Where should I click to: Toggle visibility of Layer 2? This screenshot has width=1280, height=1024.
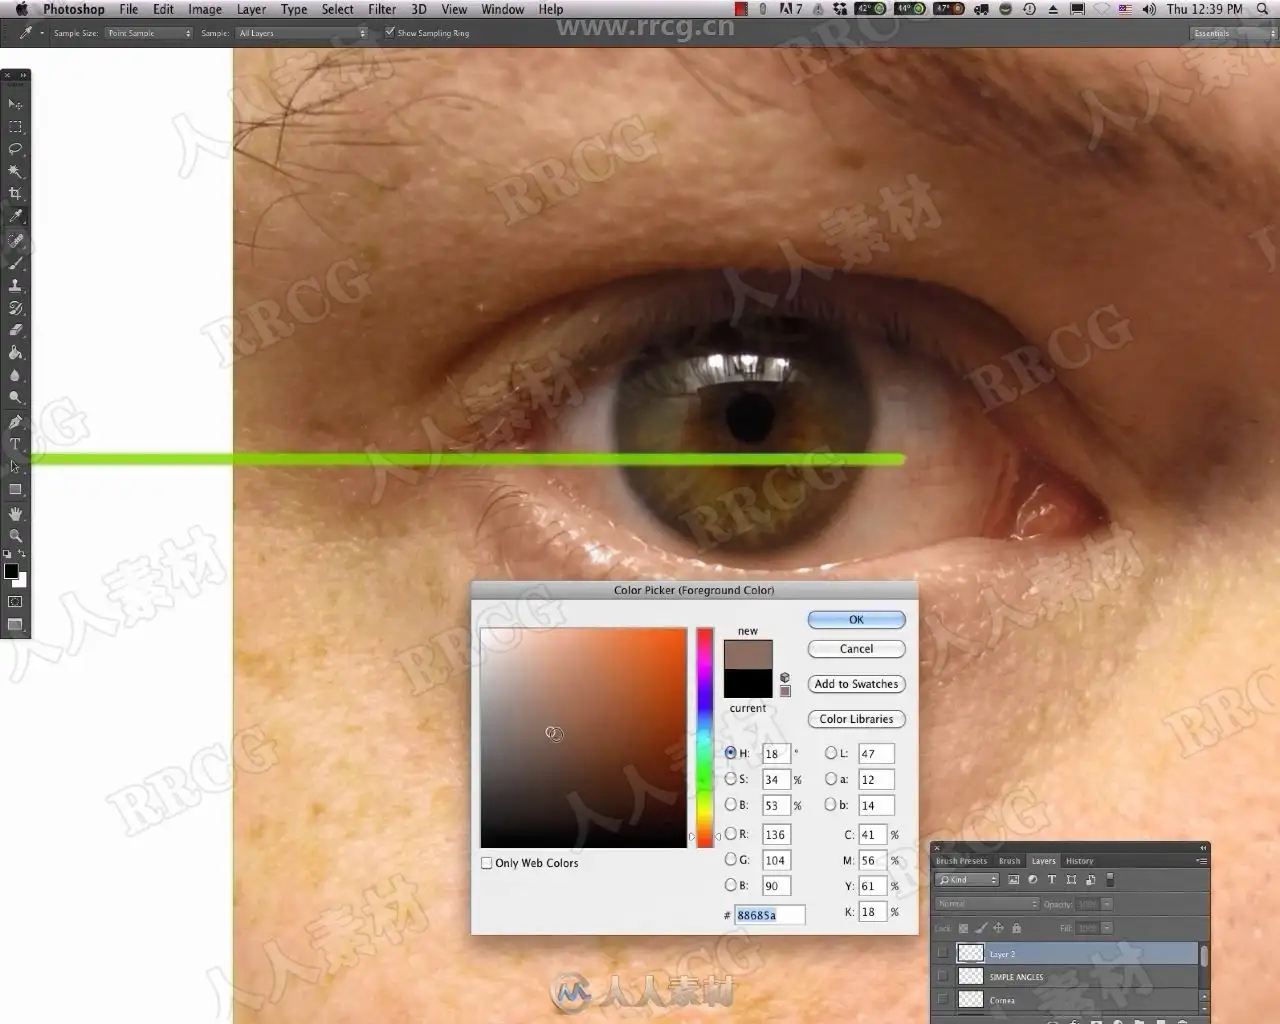tap(942, 954)
